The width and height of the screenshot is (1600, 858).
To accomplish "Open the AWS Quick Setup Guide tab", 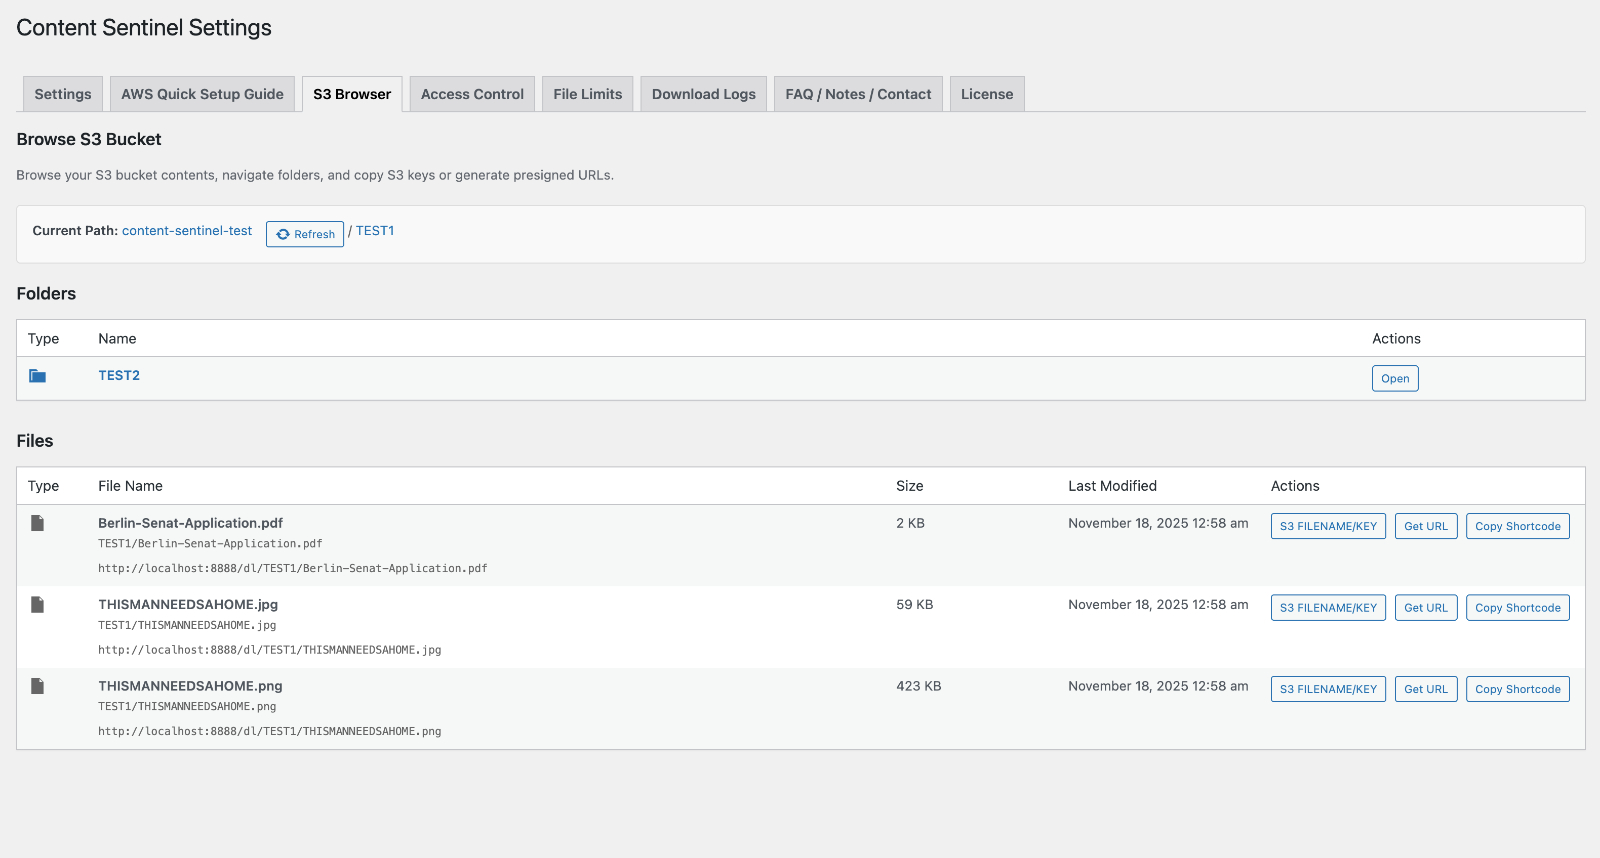I will click(x=202, y=94).
